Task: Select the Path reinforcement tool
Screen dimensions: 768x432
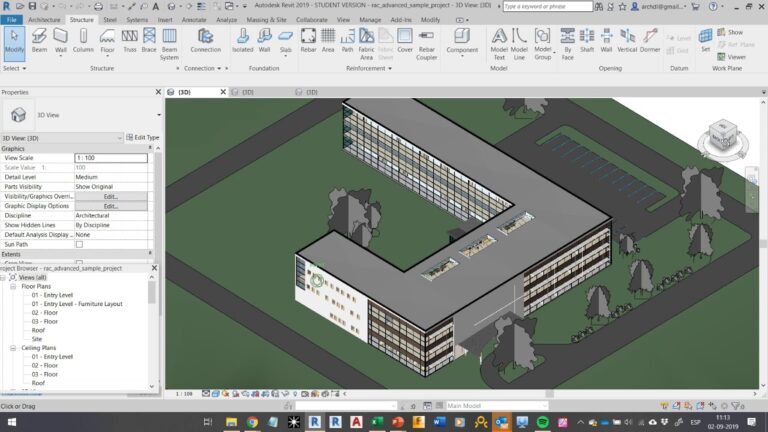Action: (347, 41)
